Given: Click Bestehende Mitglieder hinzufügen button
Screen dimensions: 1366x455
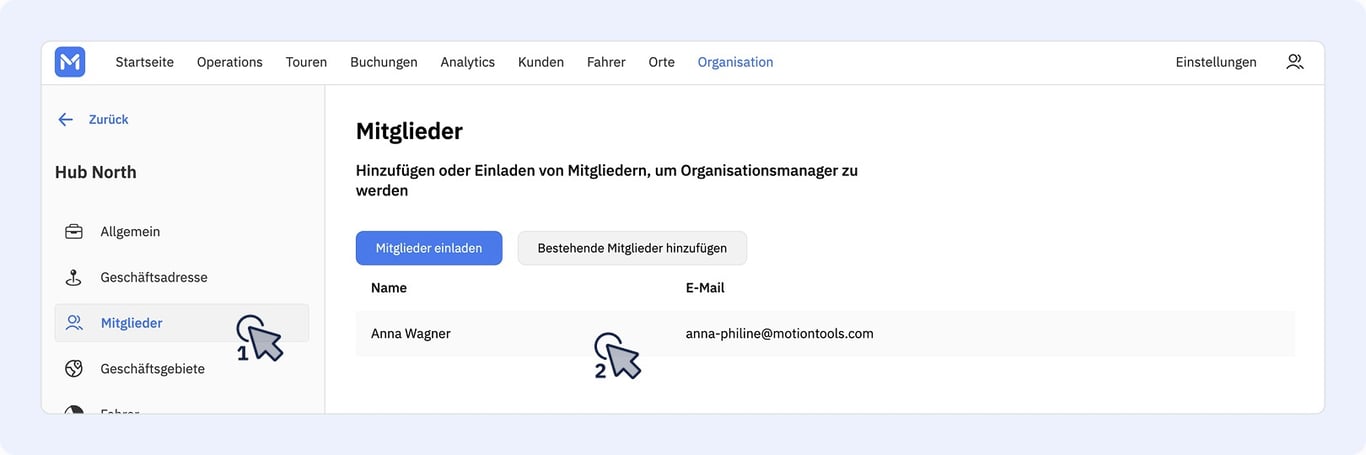Looking at the screenshot, I should (632, 248).
